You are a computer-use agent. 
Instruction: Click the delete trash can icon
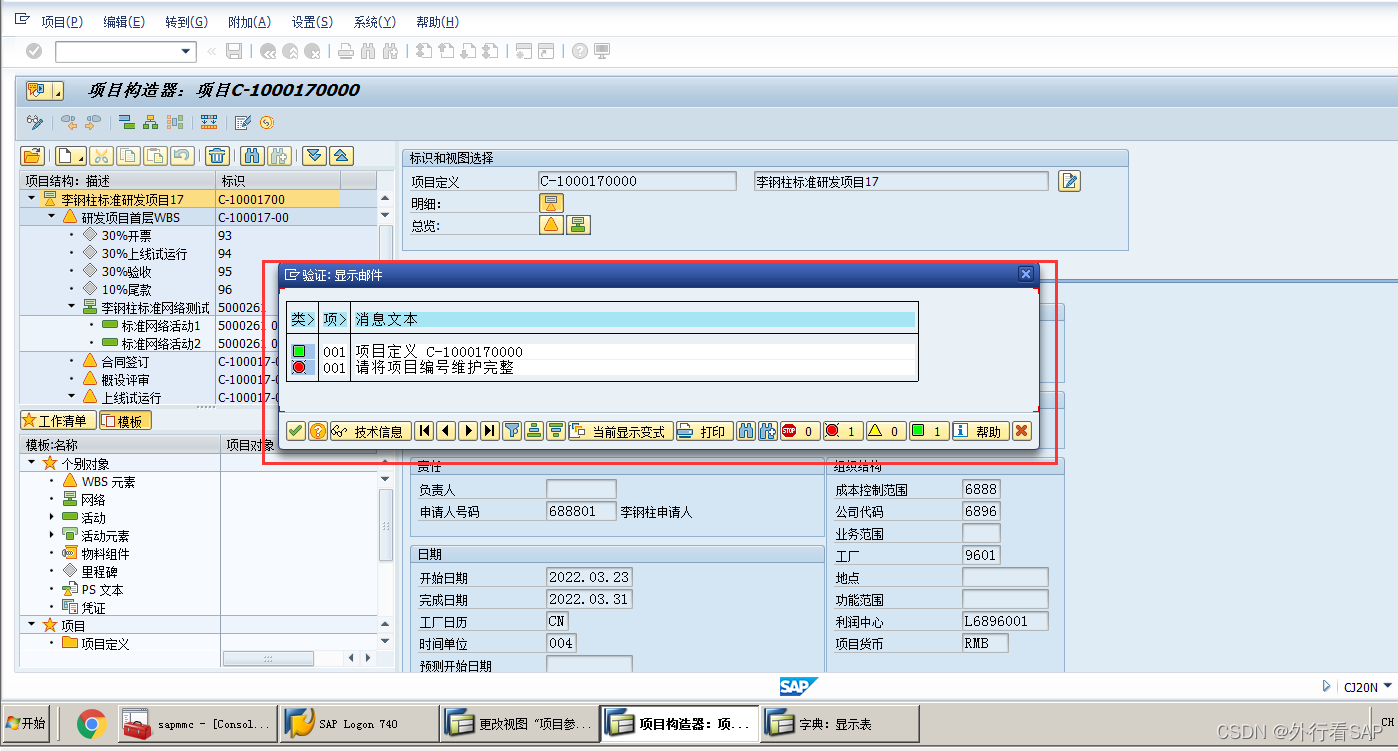point(217,155)
